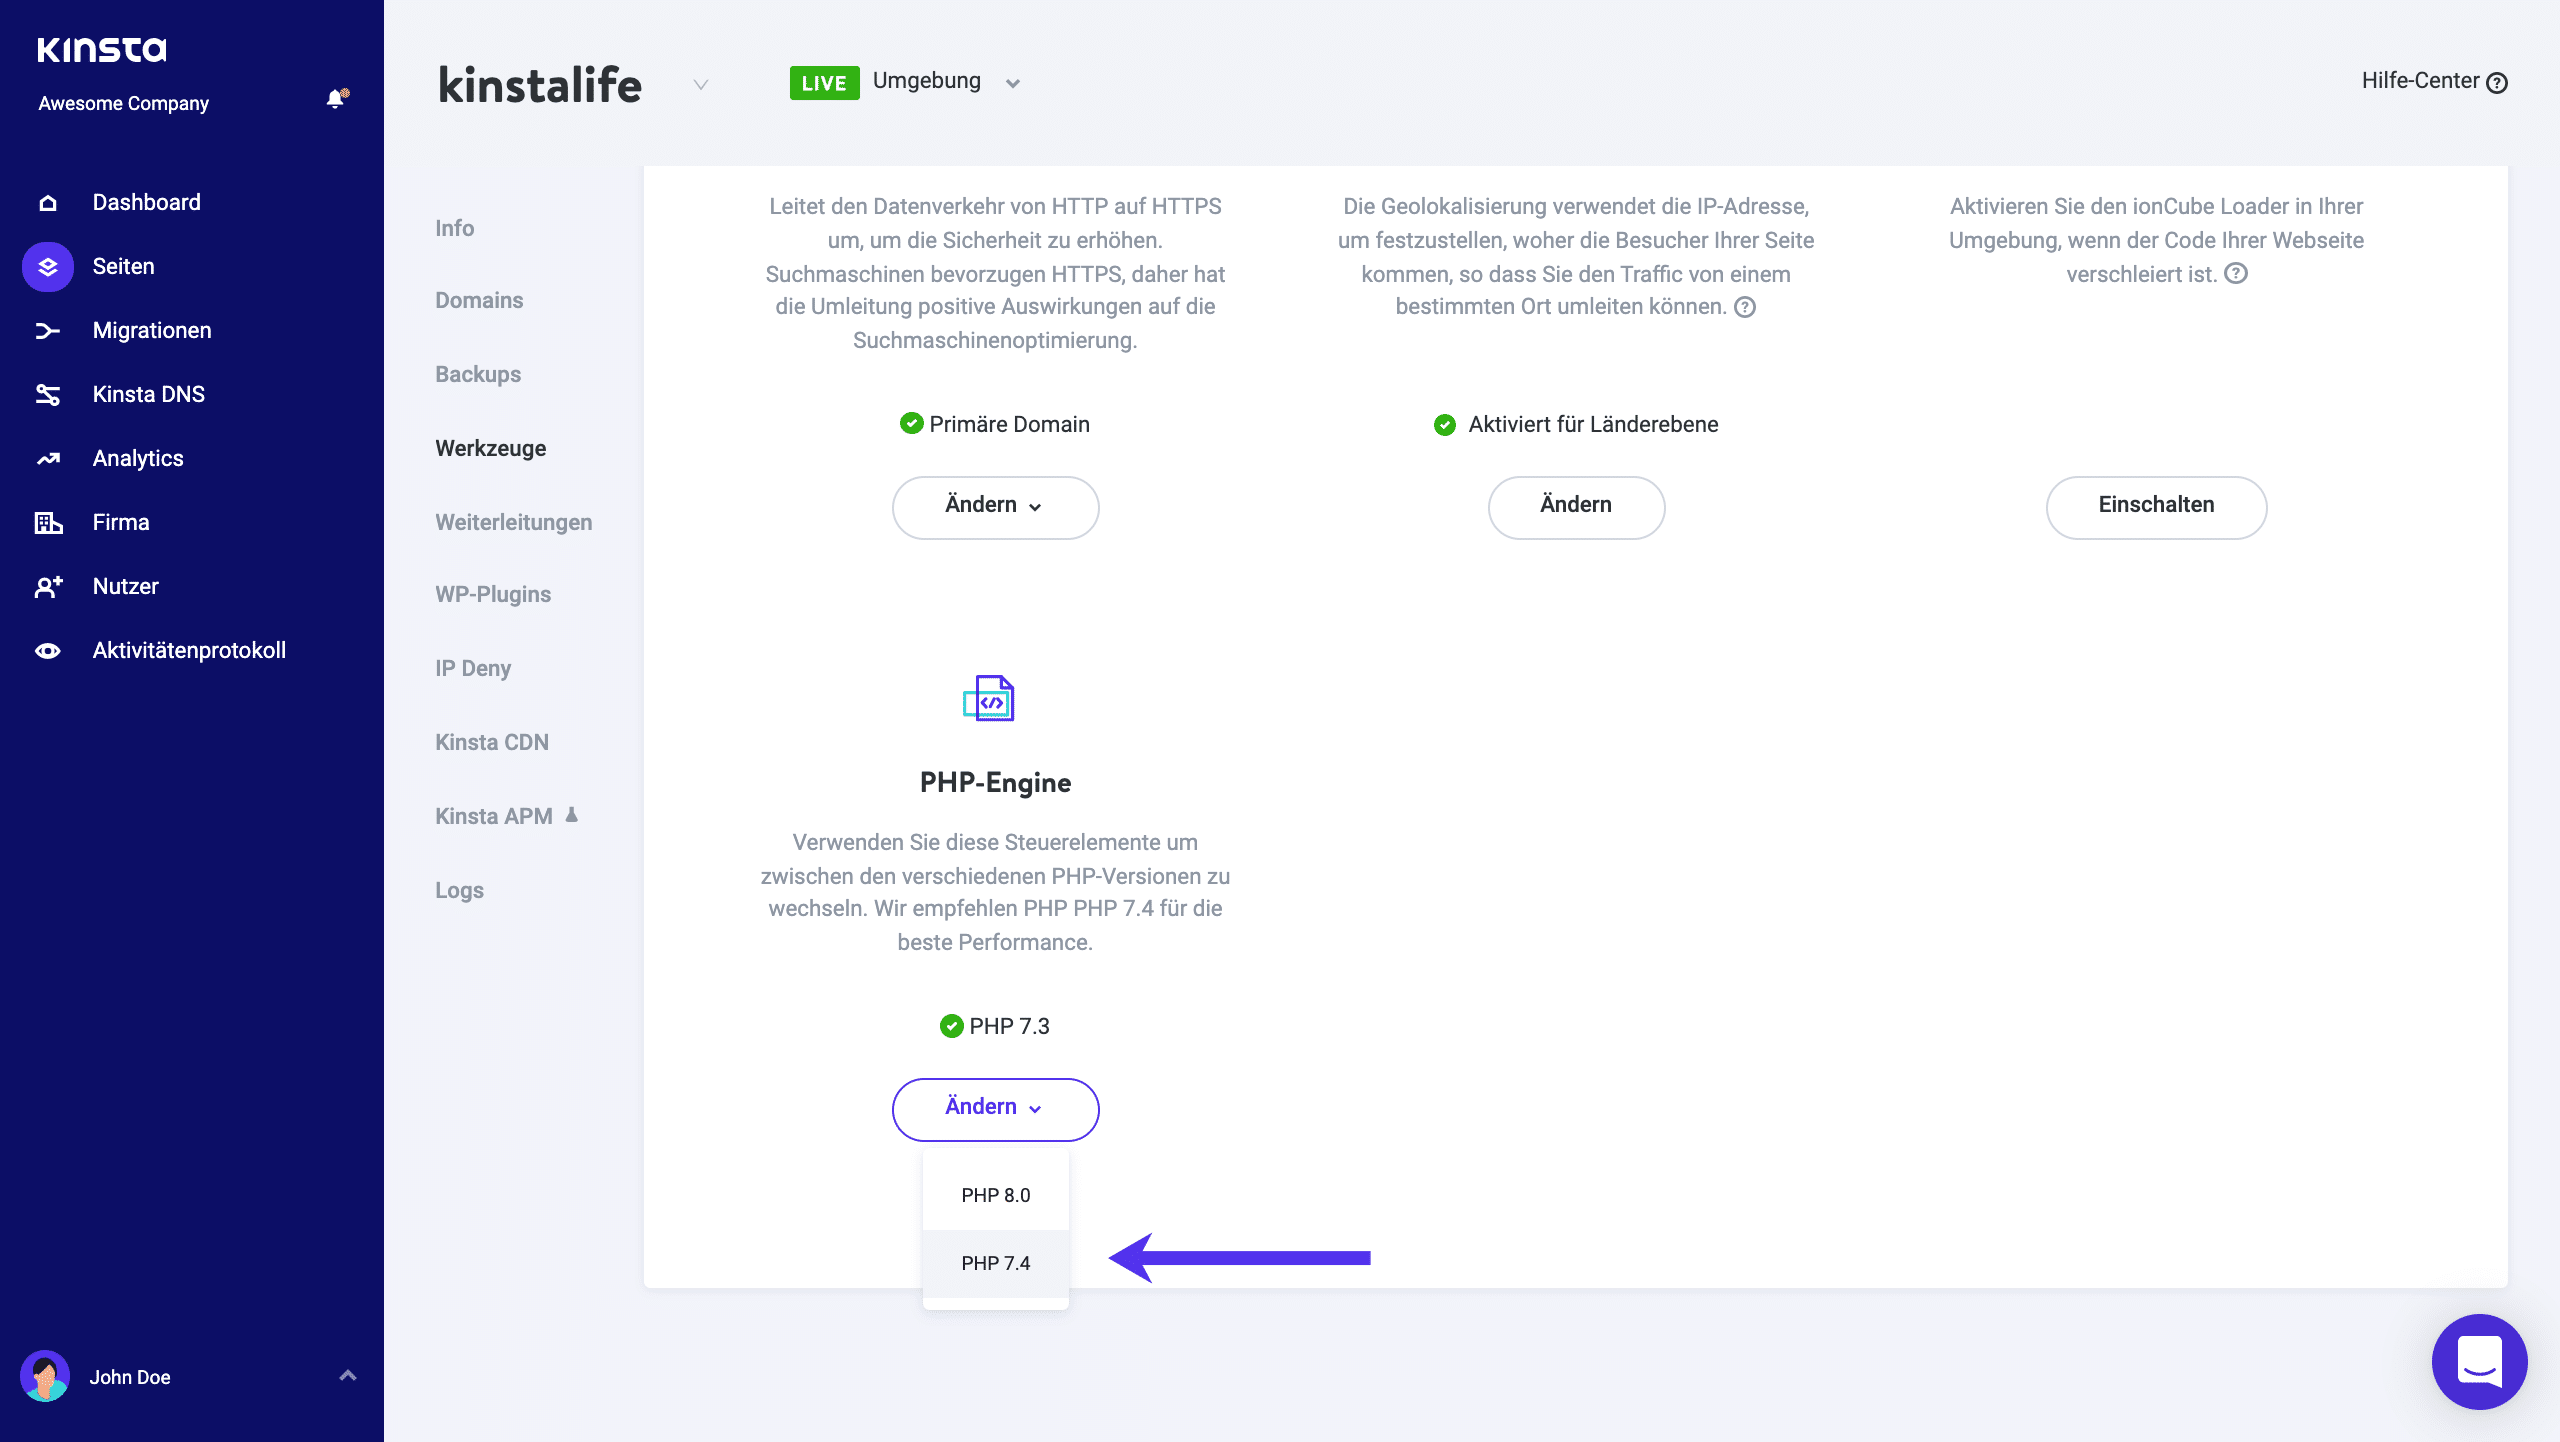Open the chat support bubble
2560x1442 pixels.
2479,1361
